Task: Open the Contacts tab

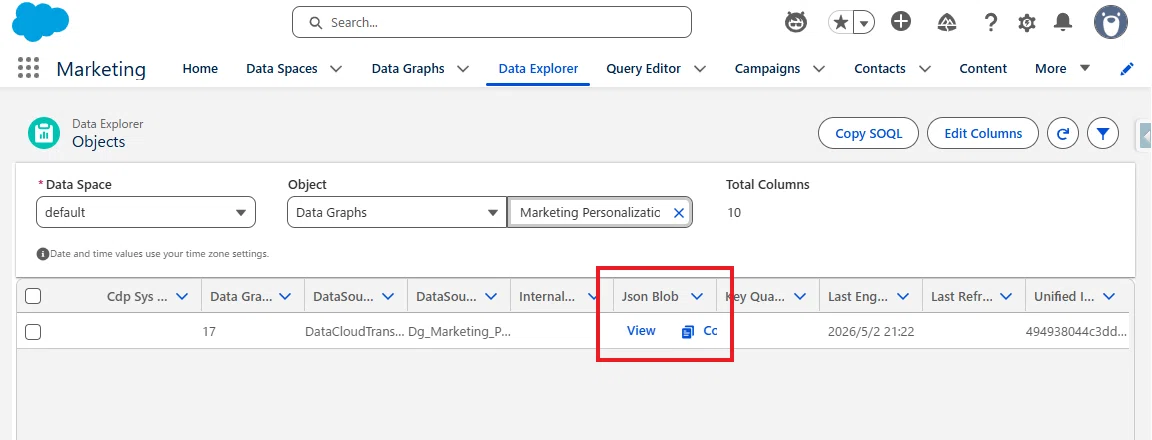Action: click(x=879, y=68)
